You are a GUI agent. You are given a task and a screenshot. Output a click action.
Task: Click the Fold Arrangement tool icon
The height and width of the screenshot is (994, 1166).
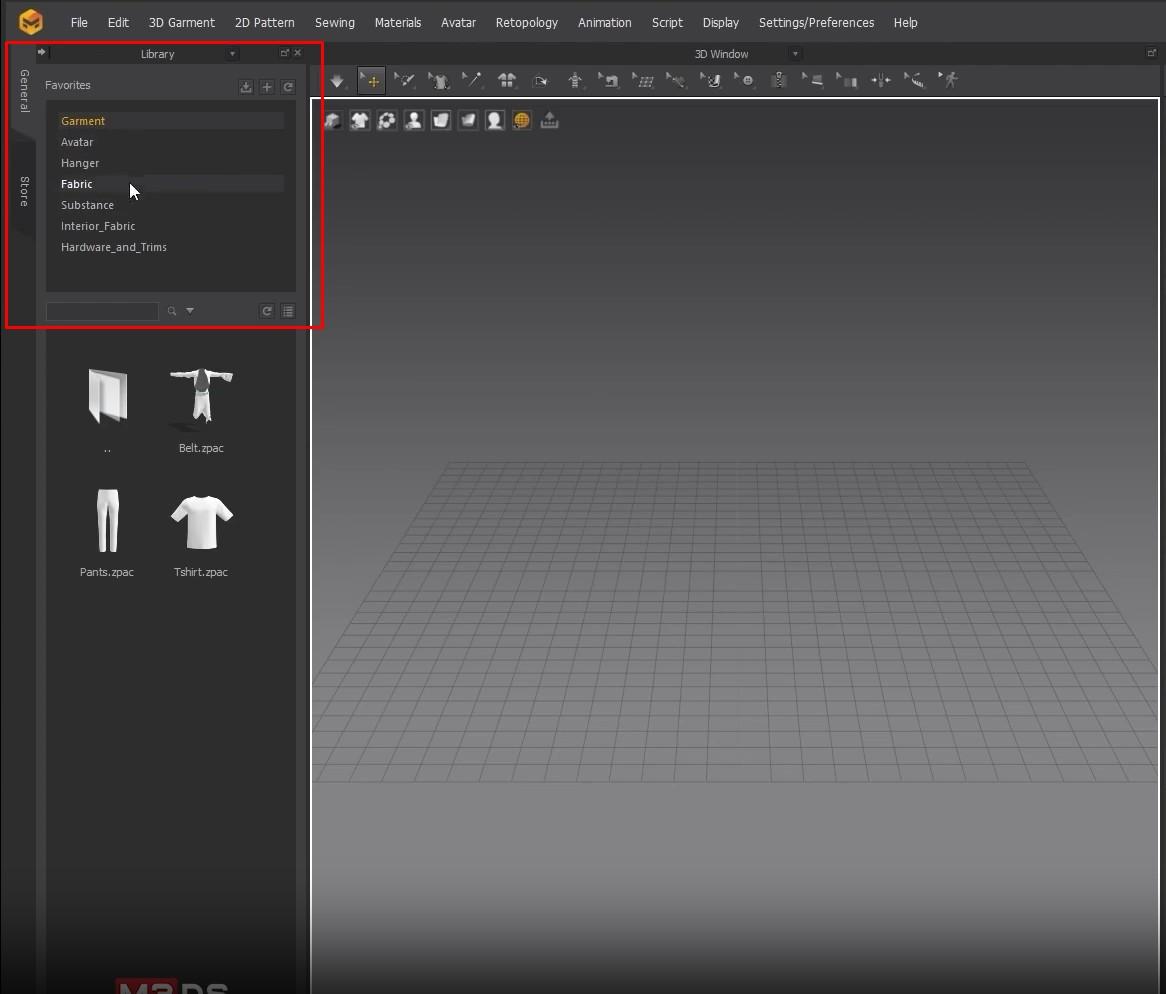[x=541, y=80]
